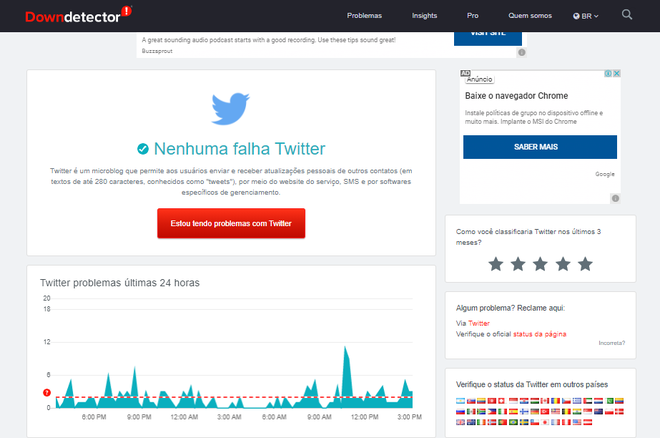This screenshot has height=438, width=660.
Task: Select the Switzerland flag
Action: 503,401
